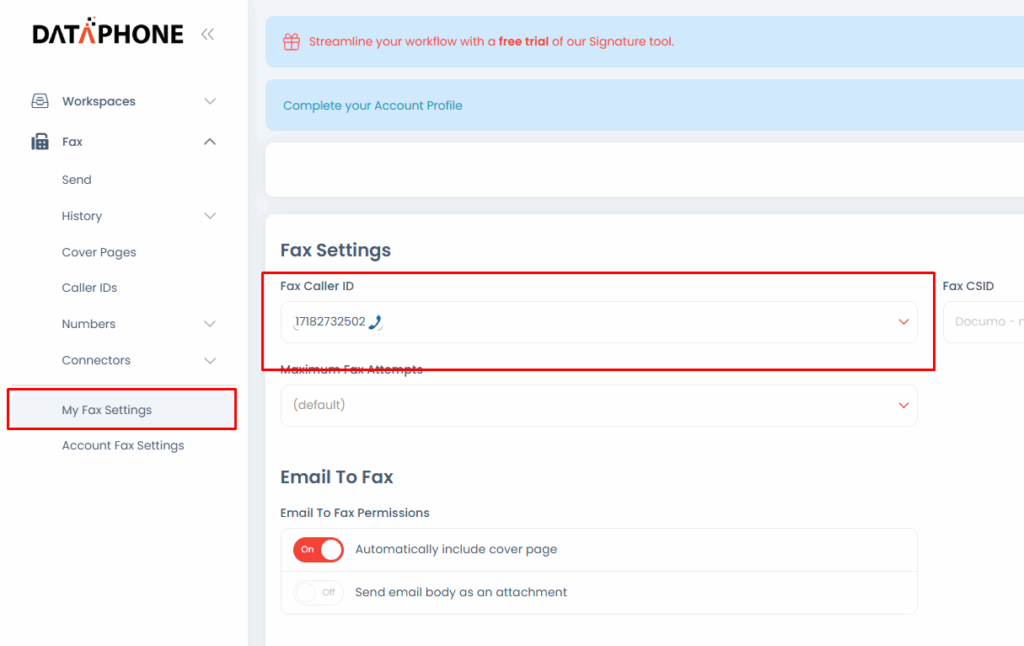Expand the Workspaces menu chevron
This screenshot has height=646, width=1024.
[x=210, y=101]
